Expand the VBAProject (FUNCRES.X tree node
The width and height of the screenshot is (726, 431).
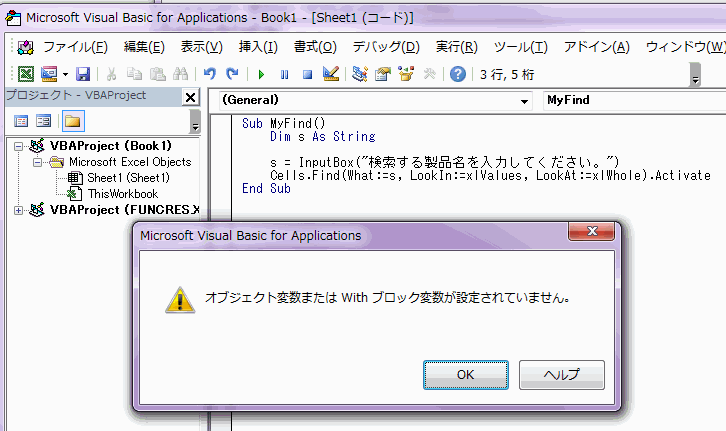point(18,210)
